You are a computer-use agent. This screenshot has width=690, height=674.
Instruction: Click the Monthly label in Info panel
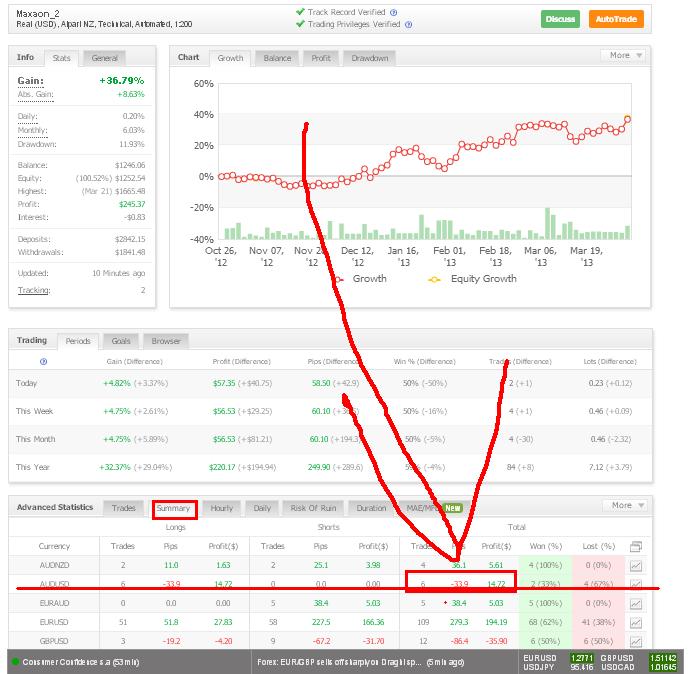pyautogui.click(x=32, y=130)
